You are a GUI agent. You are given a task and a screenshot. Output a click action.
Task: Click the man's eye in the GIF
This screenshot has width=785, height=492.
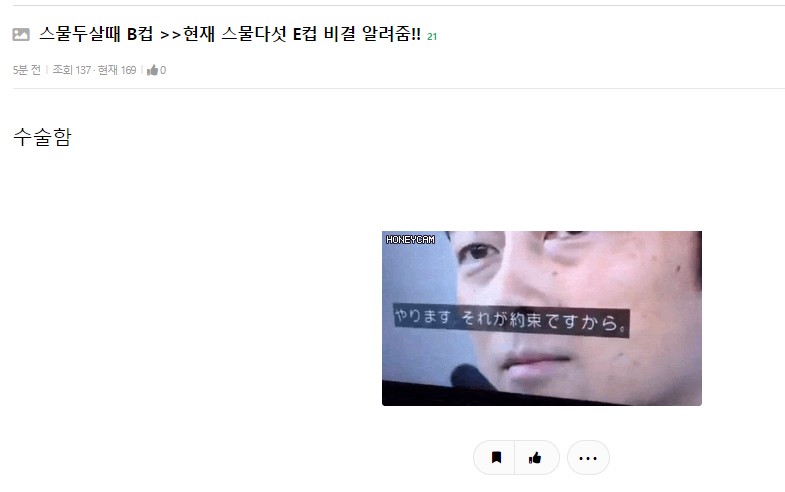[477, 252]
